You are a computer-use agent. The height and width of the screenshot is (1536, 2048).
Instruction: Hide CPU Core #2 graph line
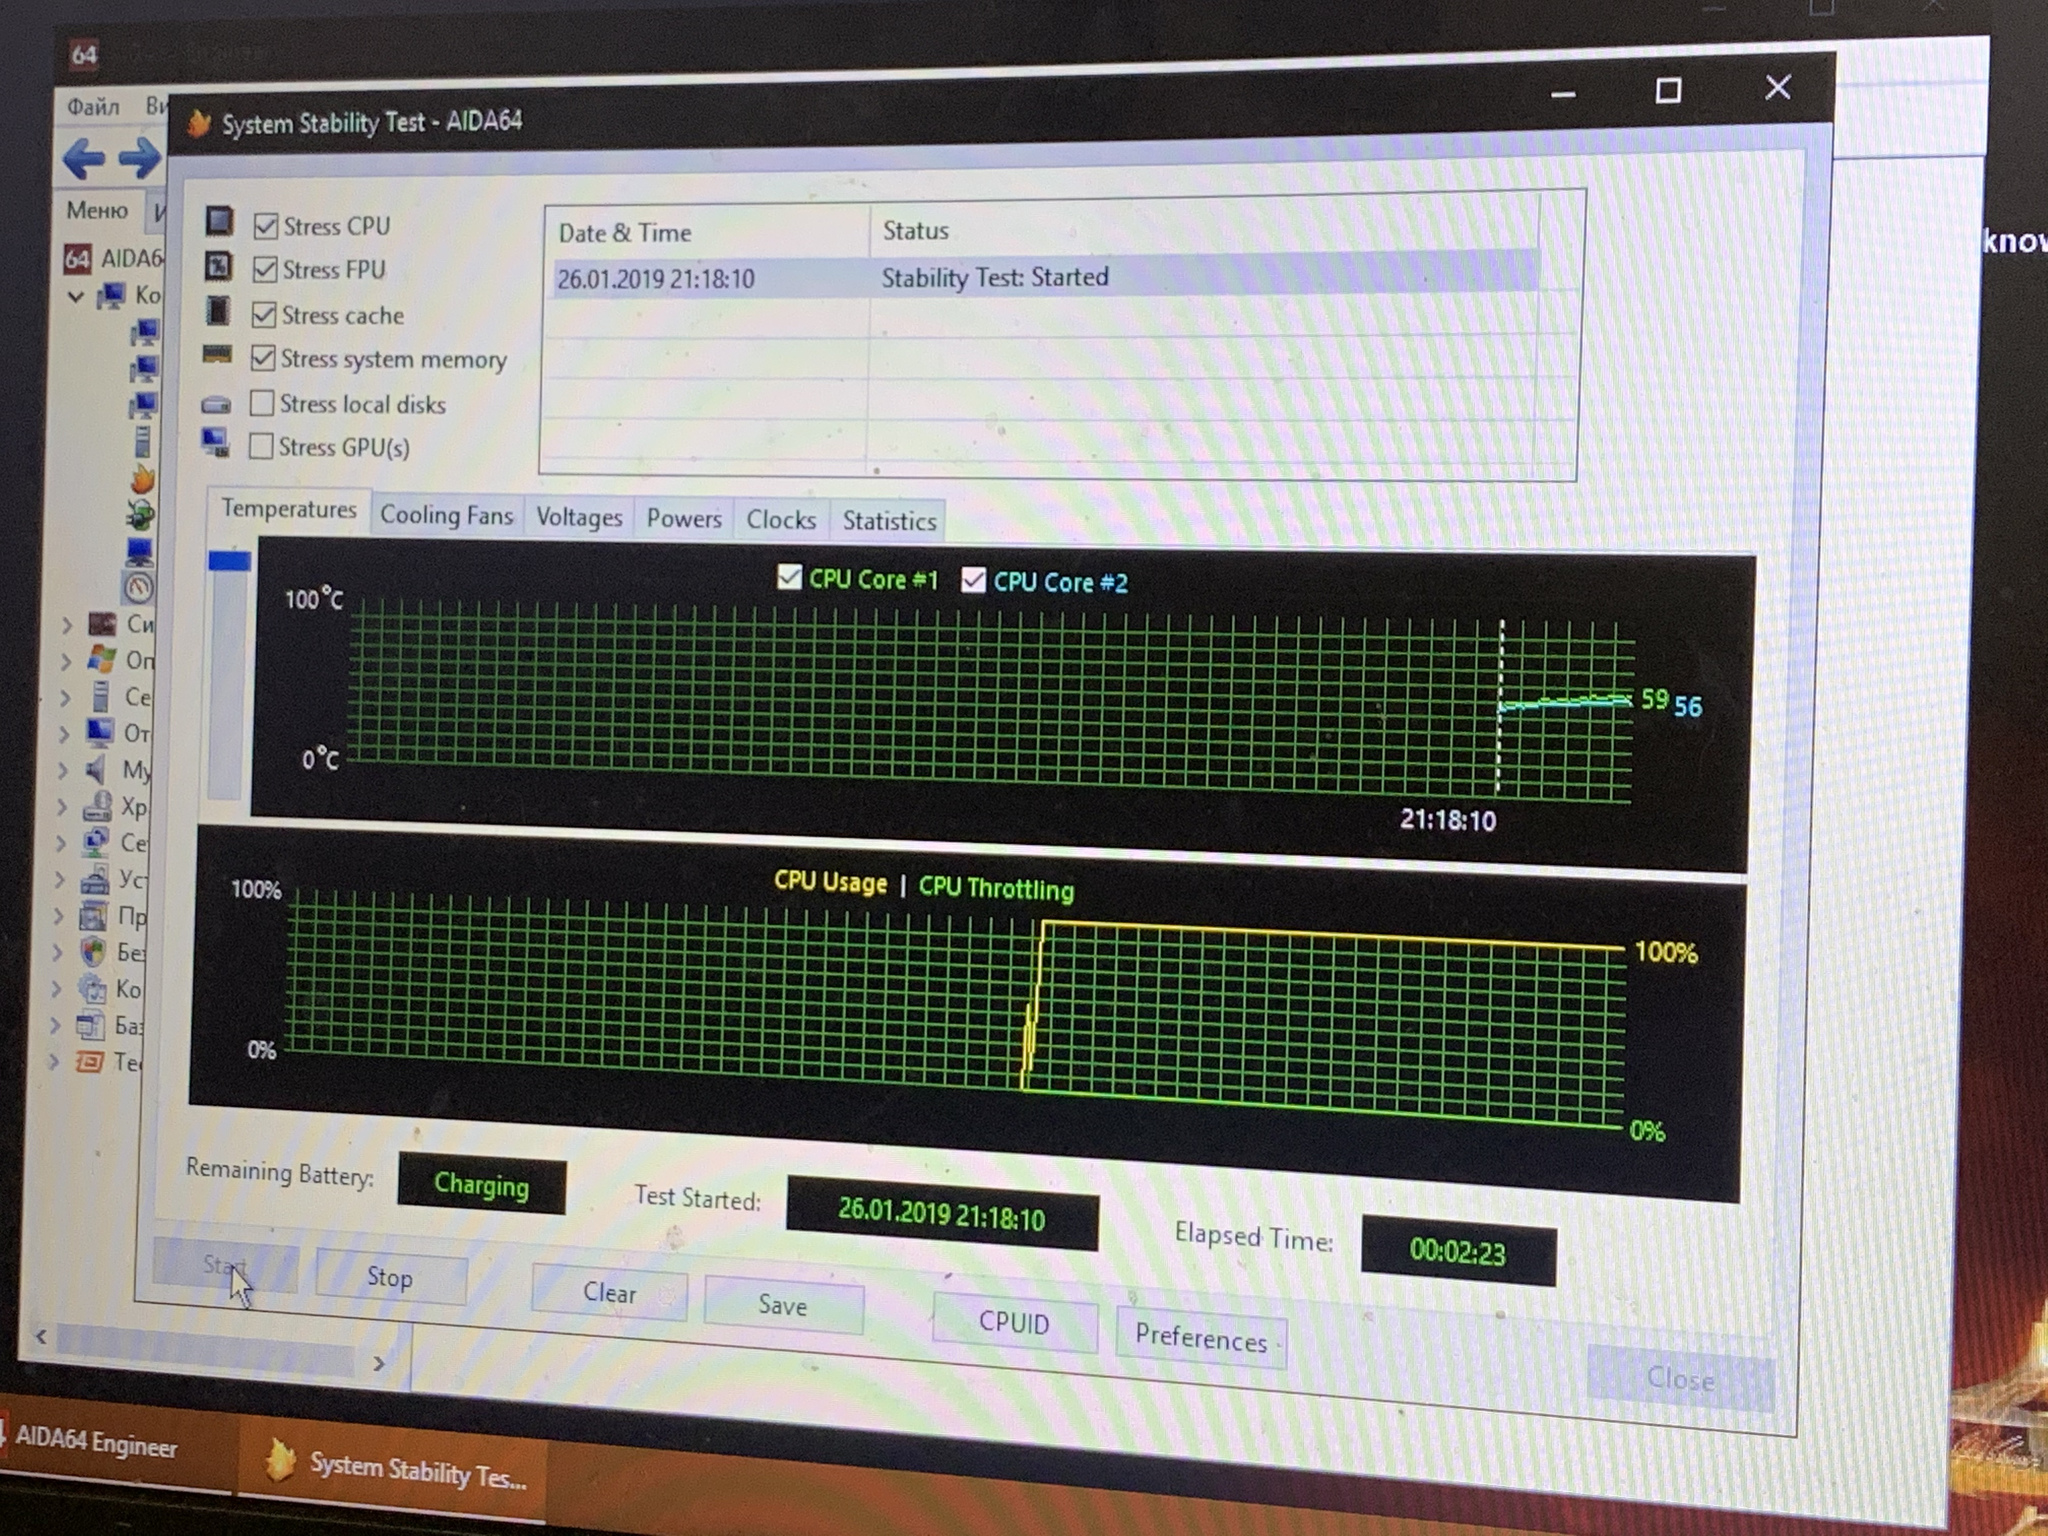973,580
